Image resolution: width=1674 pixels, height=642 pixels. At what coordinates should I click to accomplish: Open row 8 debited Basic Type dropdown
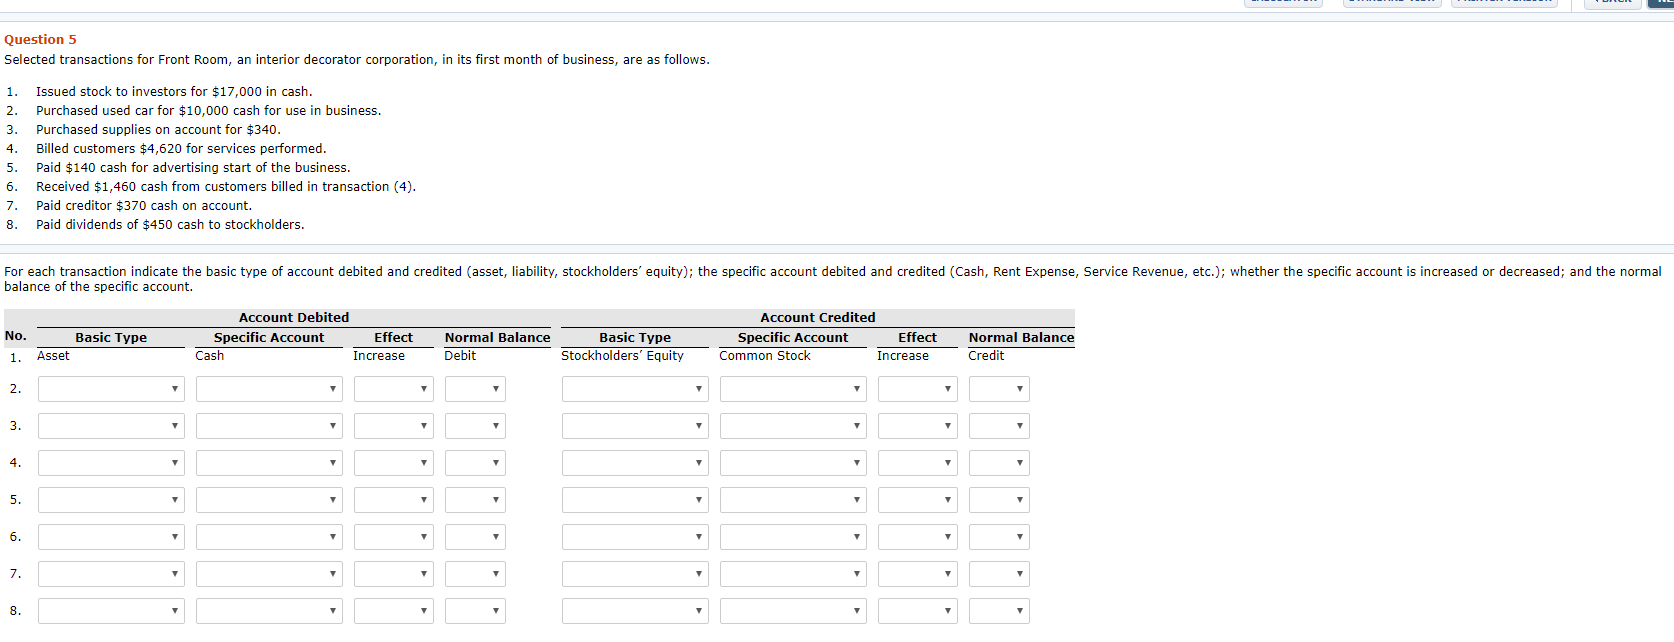[111, 611]
